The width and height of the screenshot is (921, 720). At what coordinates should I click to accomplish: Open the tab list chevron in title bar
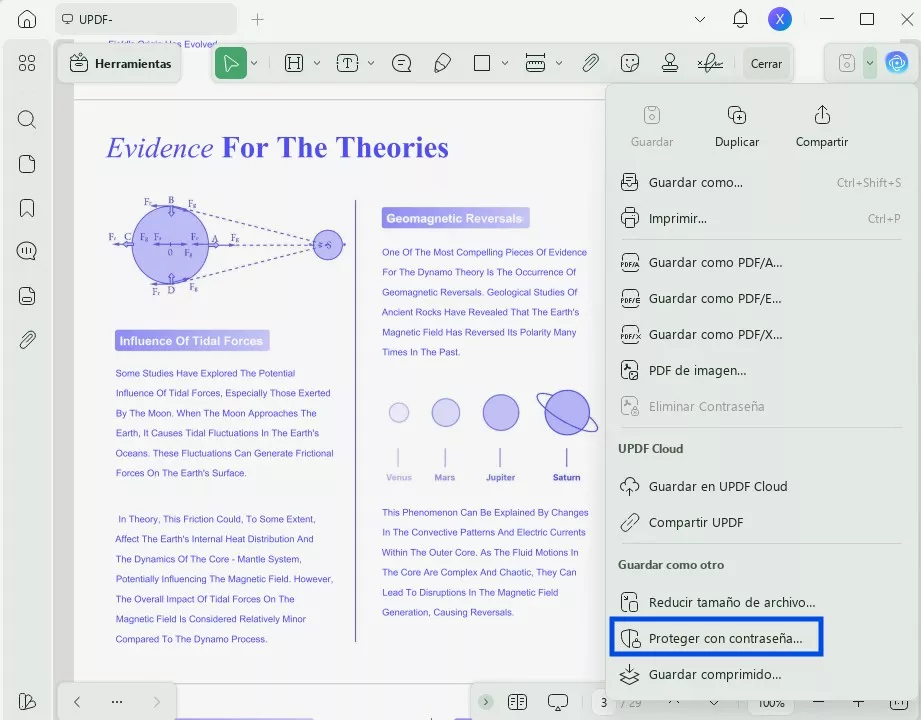pyautogui.click(x=700, y=19)
